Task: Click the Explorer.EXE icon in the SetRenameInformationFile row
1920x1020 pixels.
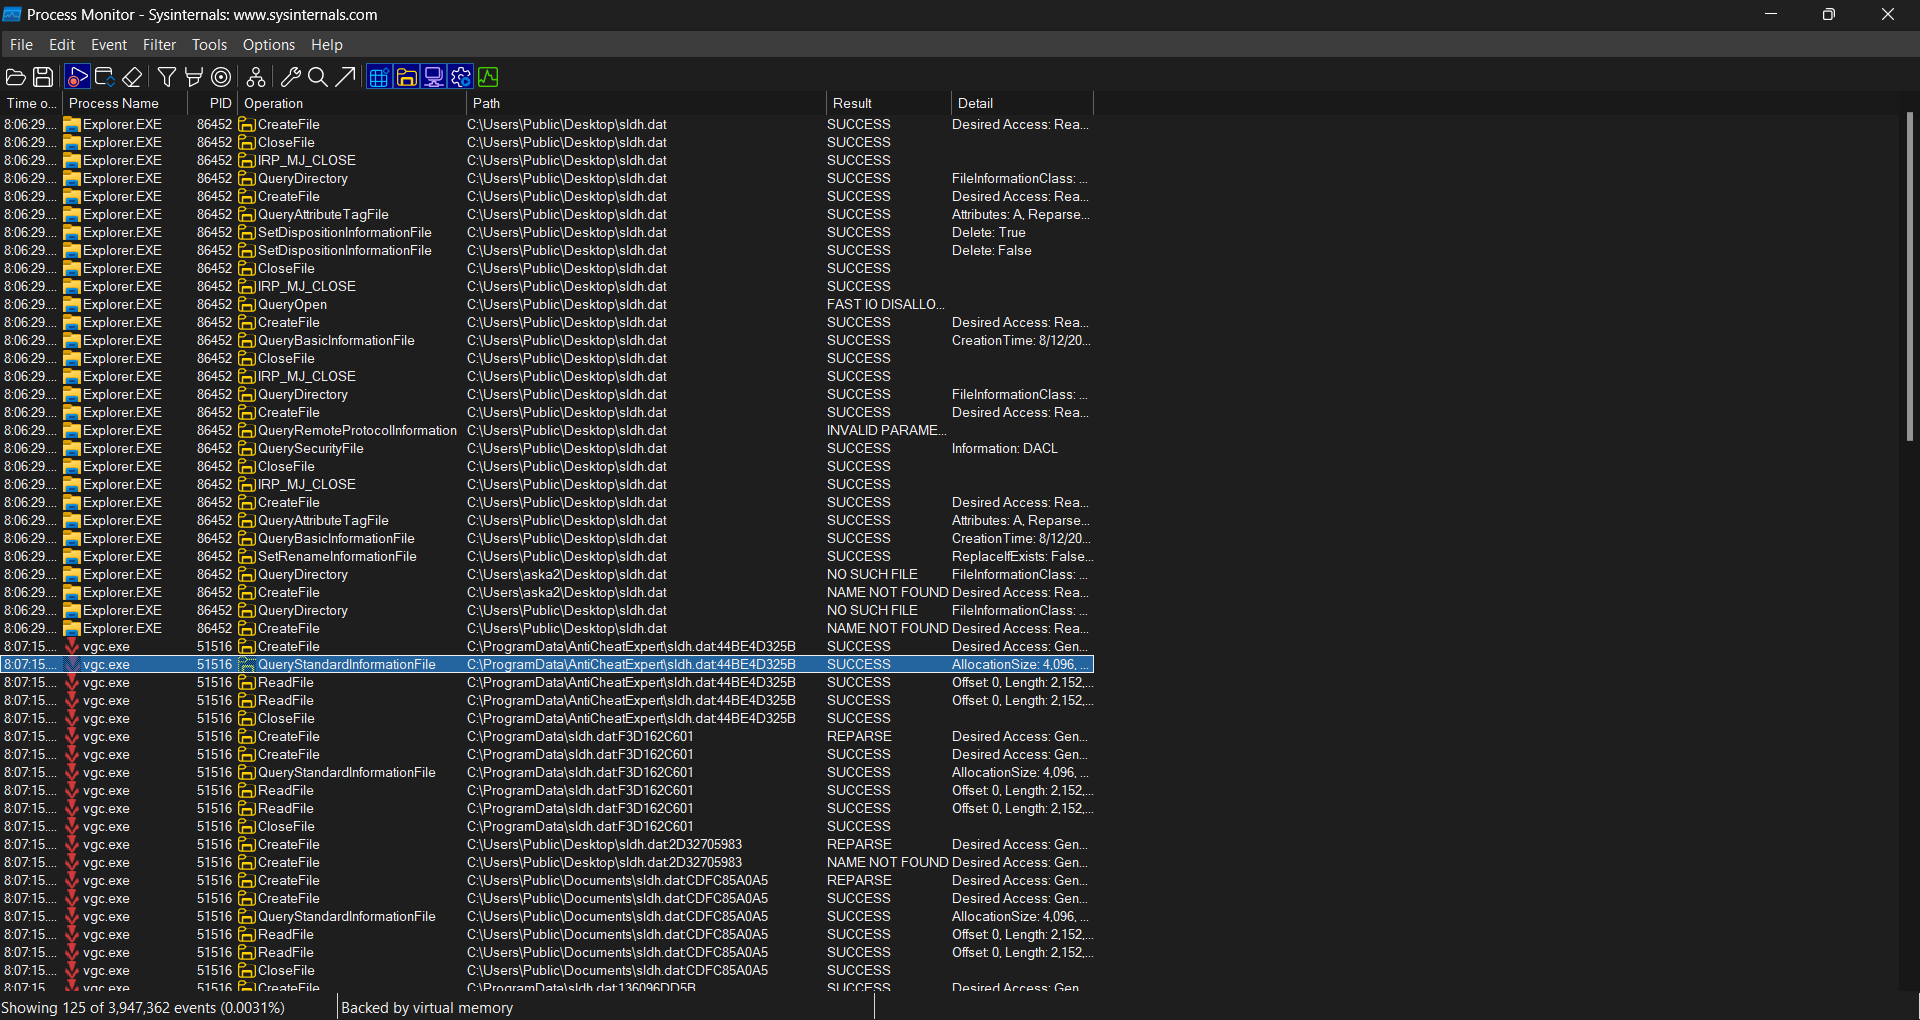Action: [72, 557]
